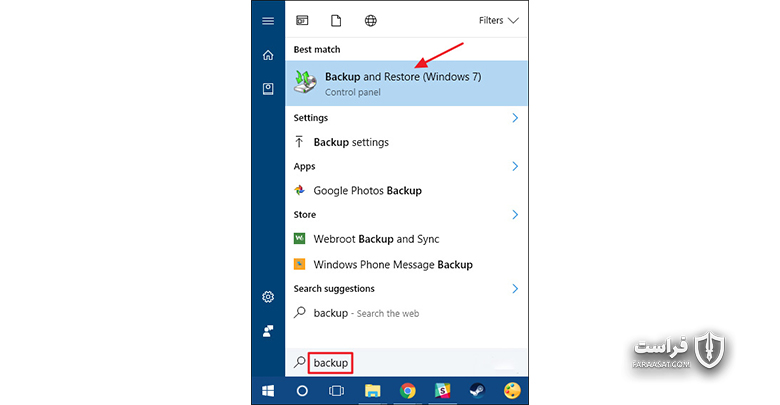
Task: Open the paint palette app on taskbar
Action: point(512,391)
